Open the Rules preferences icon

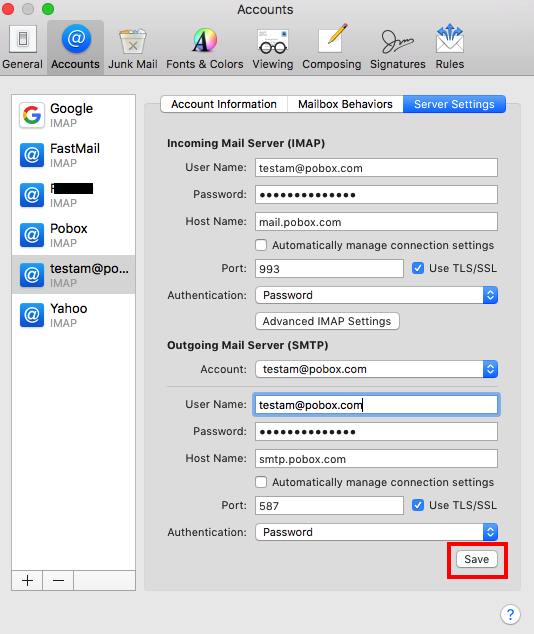click(450, 47)
